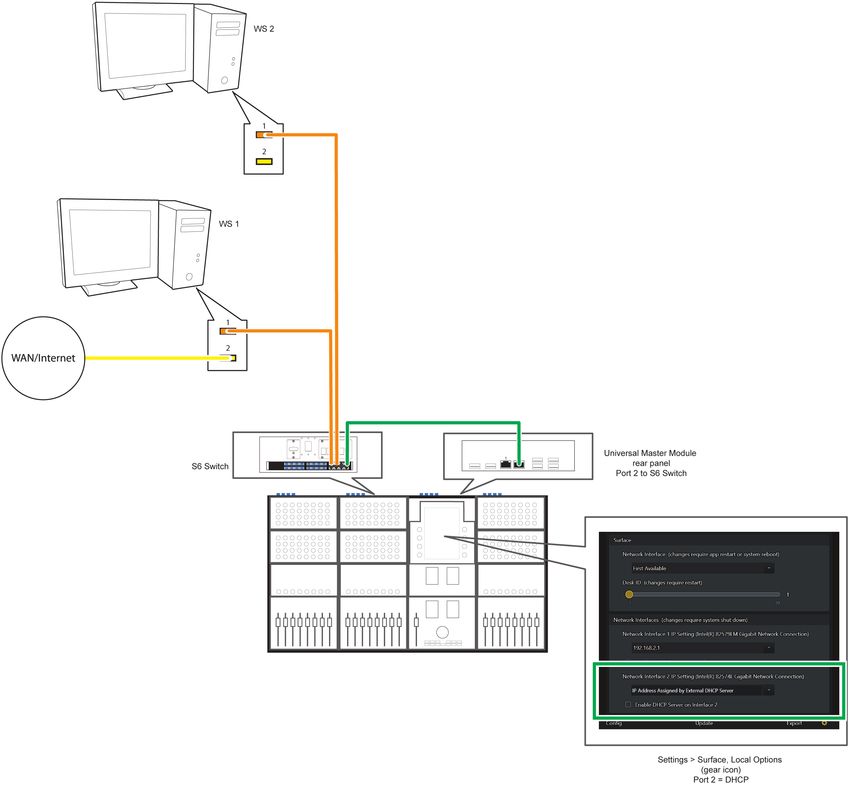The width and height of the screenshot is (850, 787).
Task: Click the Desk ID slider handle
Action: coord(629,595)
